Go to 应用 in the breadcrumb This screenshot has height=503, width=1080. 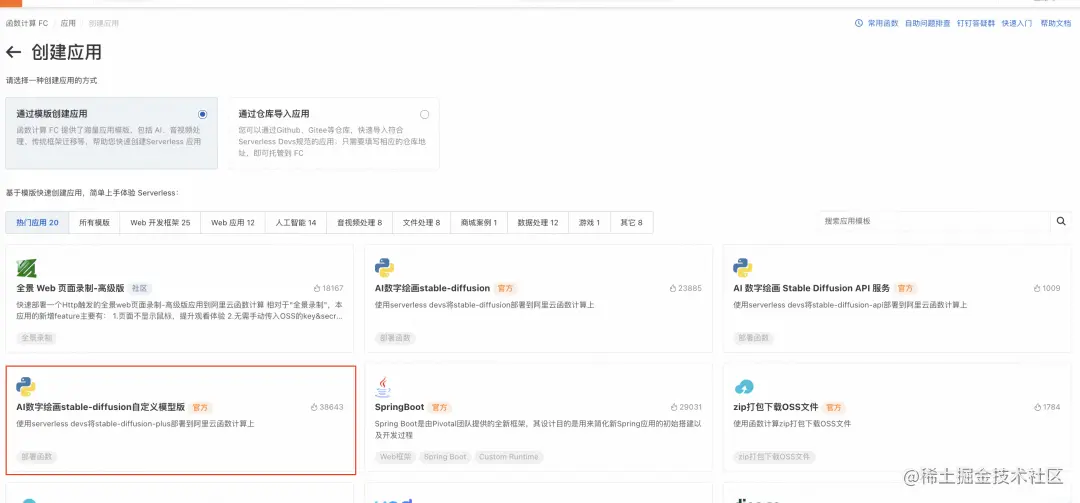point(68,23)
